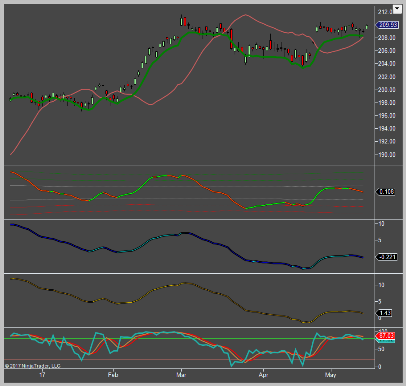Click the 1.43 indicator value marker
The image size is (406, 386).
point(384,313)
